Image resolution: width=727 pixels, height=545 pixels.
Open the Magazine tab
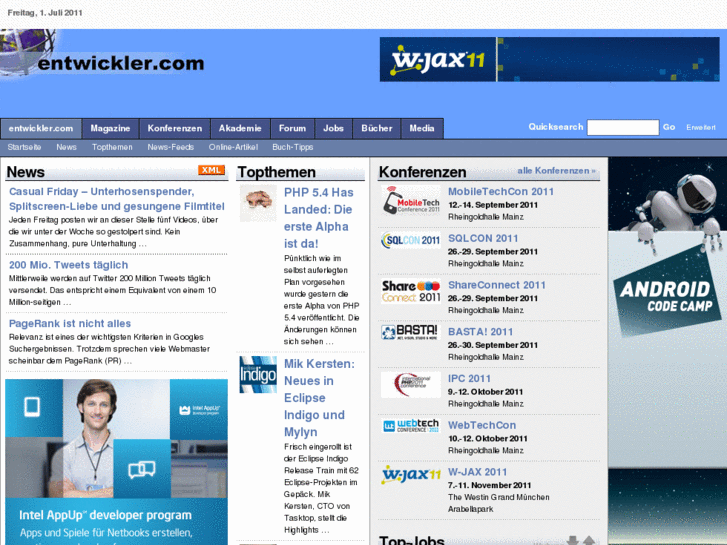110,128
